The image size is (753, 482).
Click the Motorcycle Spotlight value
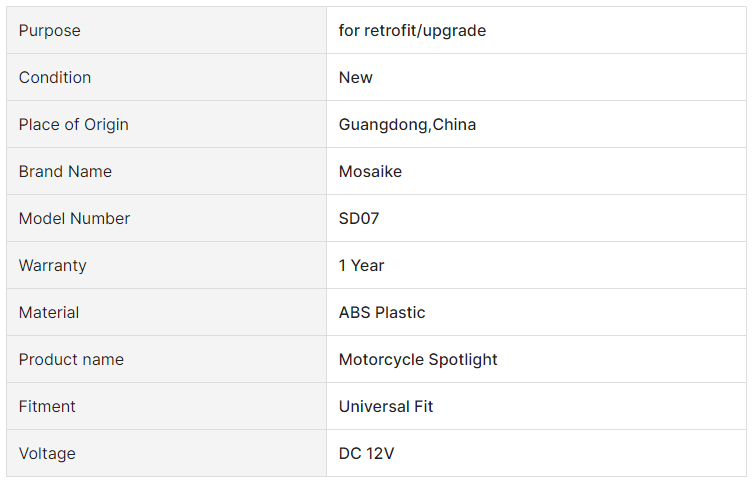click(x=418, y=360)
